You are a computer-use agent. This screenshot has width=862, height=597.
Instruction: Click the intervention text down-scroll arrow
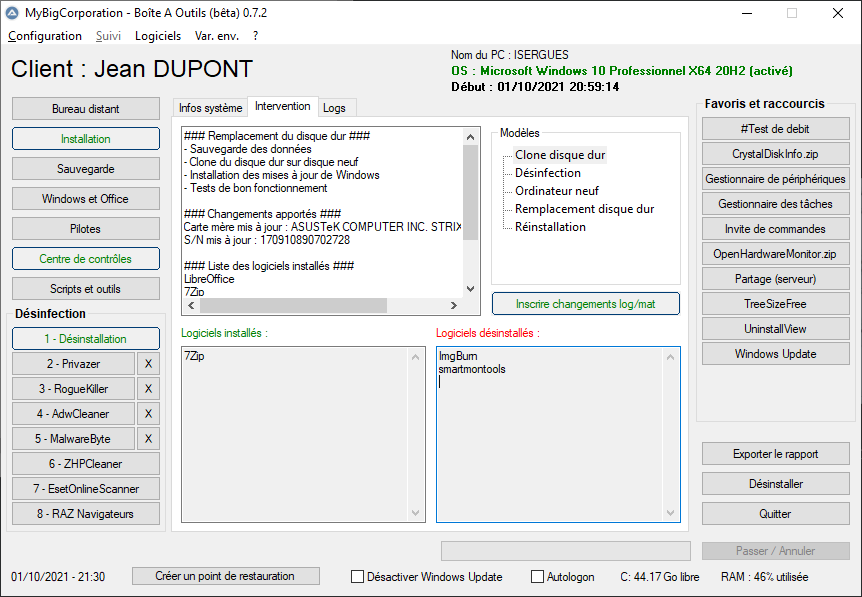tap(471, 289)
